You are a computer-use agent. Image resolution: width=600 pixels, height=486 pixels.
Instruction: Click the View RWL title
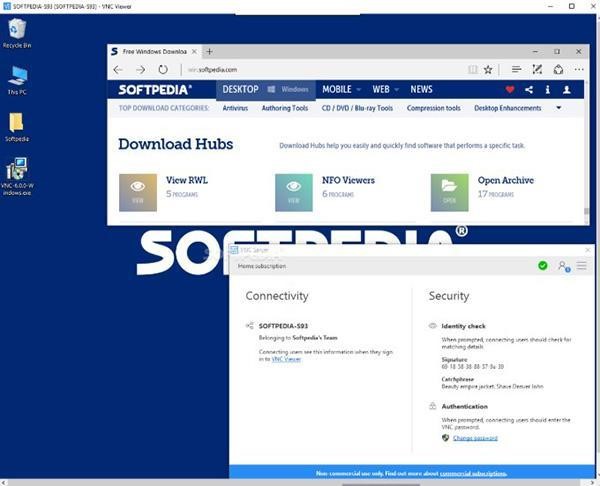click(x=187, y=180)
